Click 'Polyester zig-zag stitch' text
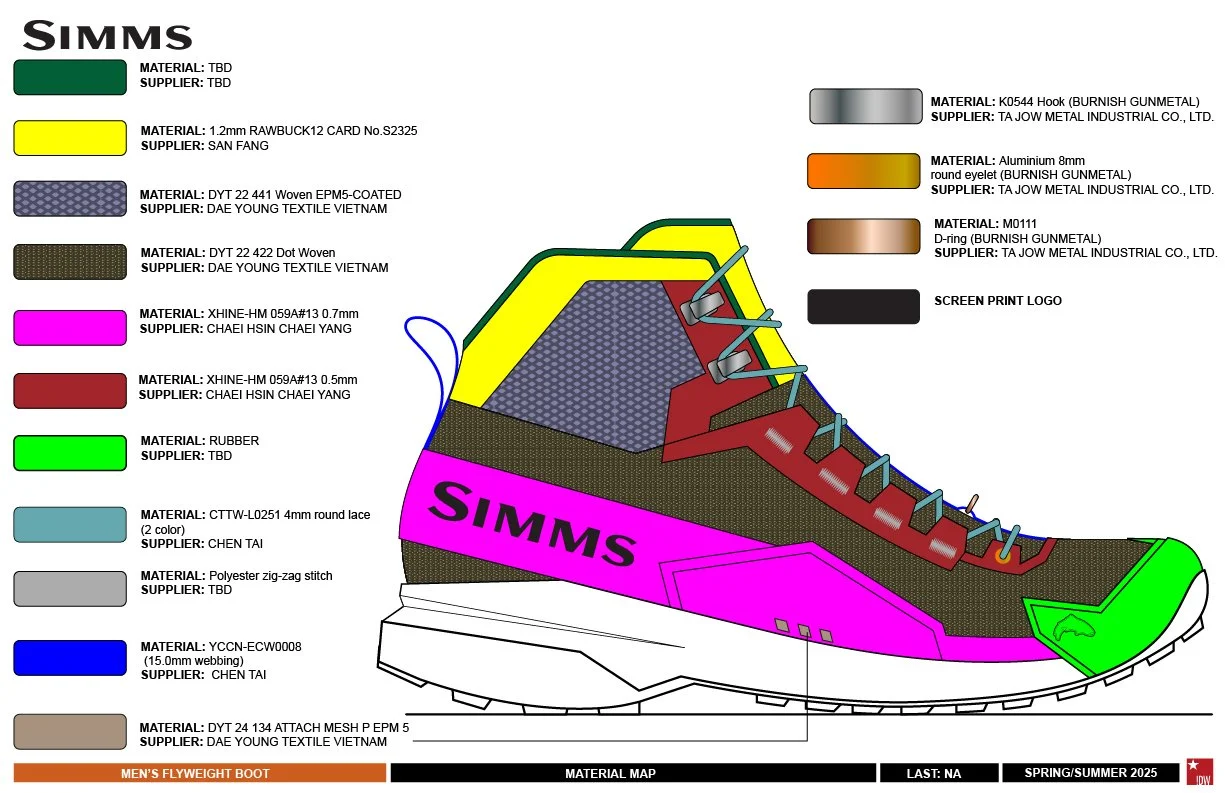Viewport: 1225px width, 793px height. pos(270,576)
